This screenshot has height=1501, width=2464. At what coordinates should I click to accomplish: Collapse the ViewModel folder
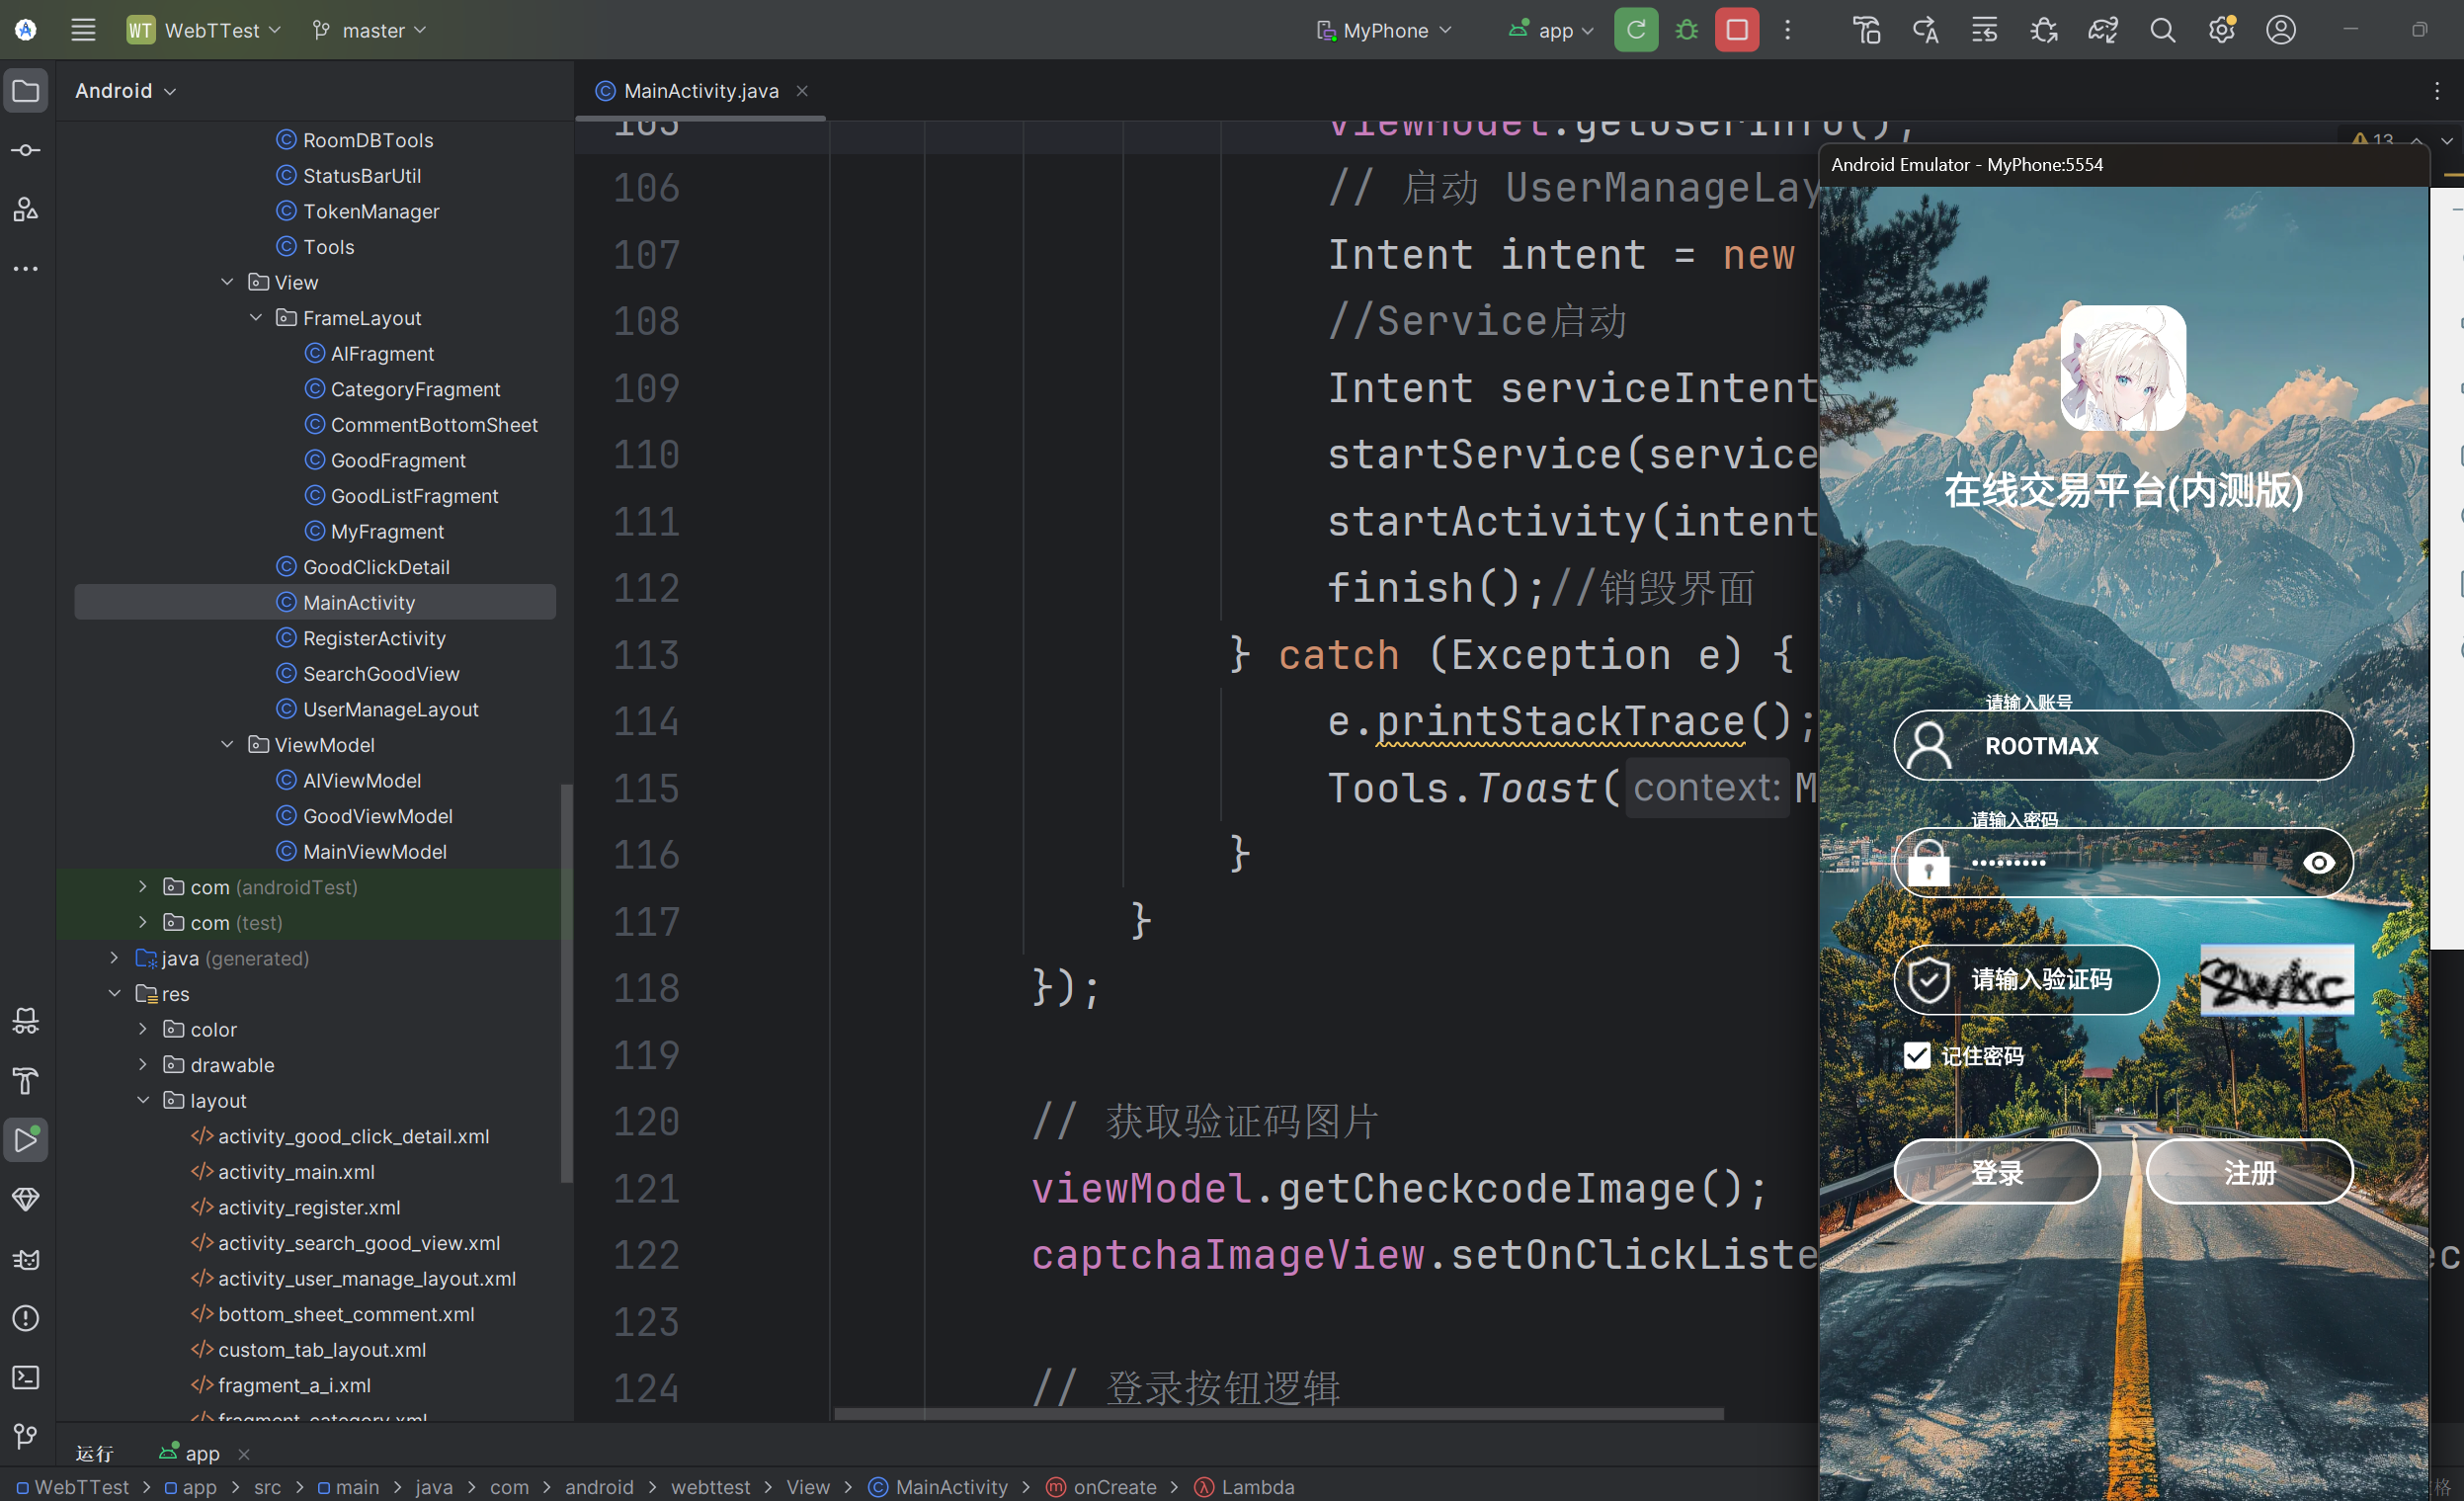coord(227,744)
